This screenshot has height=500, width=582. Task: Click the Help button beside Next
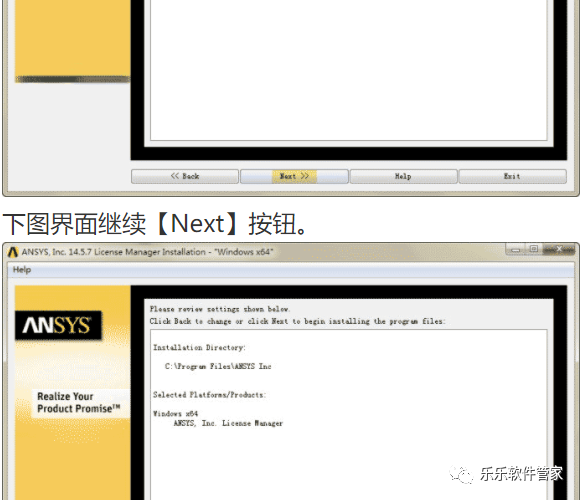[x=403, y=176]
